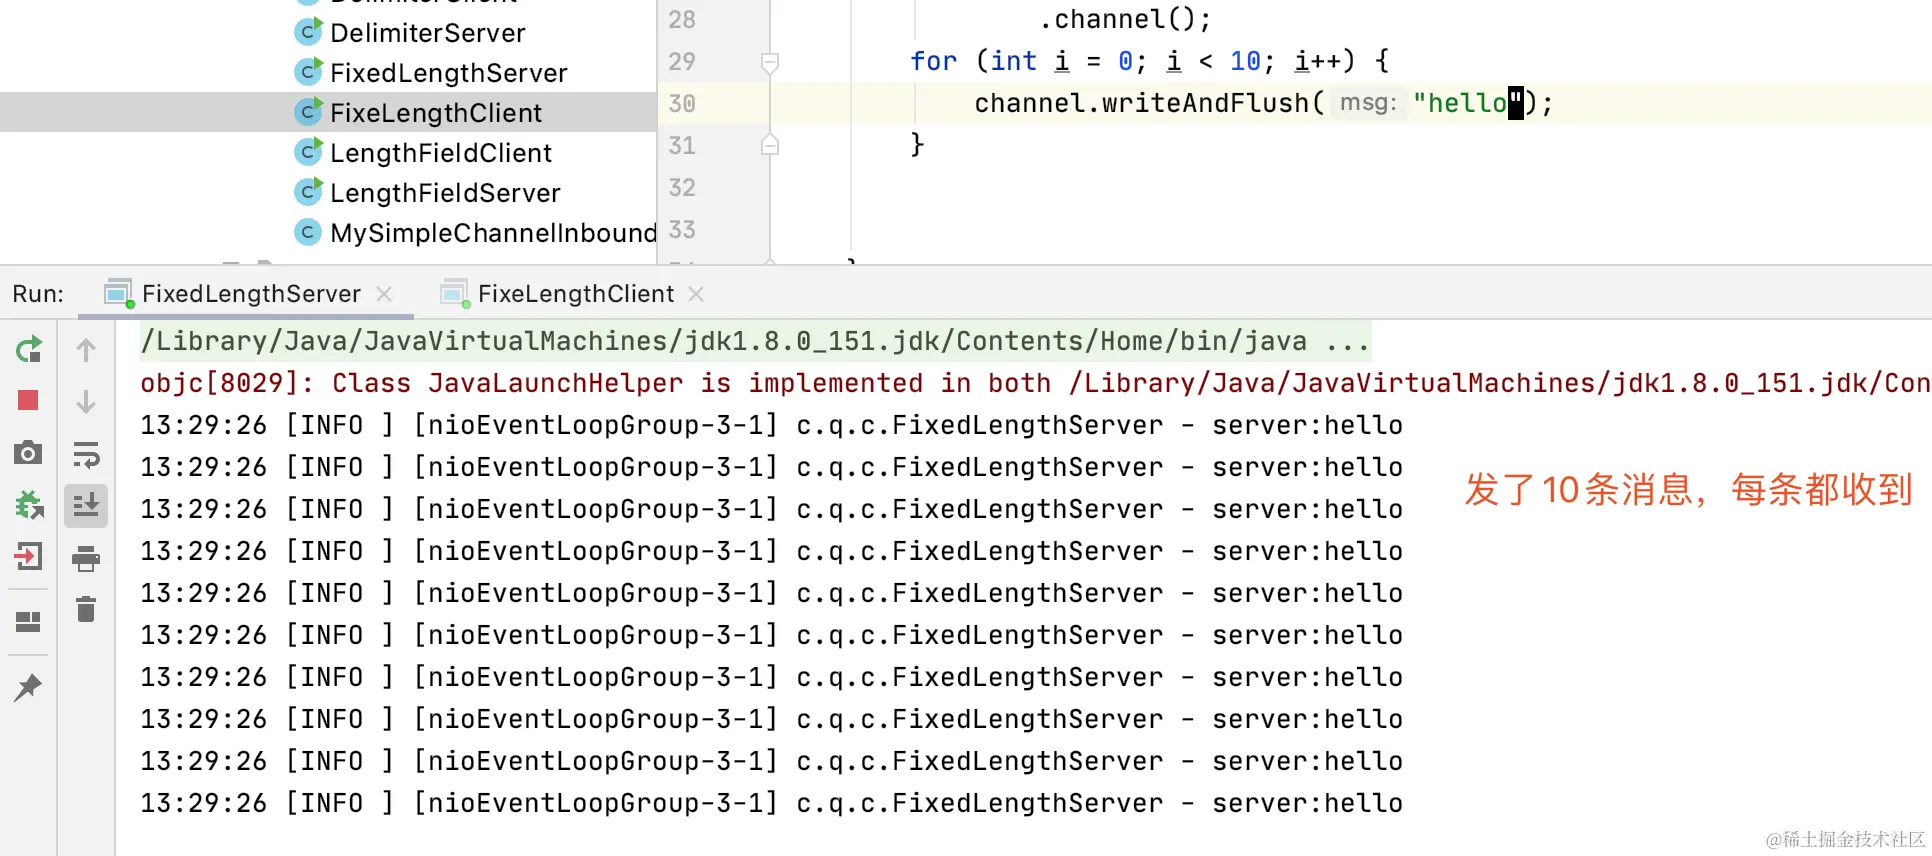Screen dimensions: 1932x856
Task: Attach debugger with the bug icon
Action: point(28,505)
